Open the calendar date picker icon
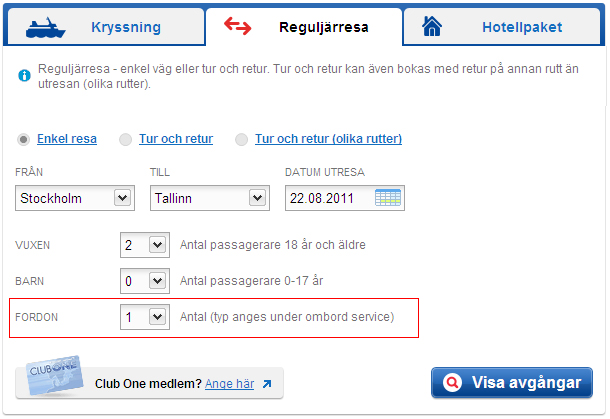The width and height of the screenshot is (610, 419). point(387,198)
